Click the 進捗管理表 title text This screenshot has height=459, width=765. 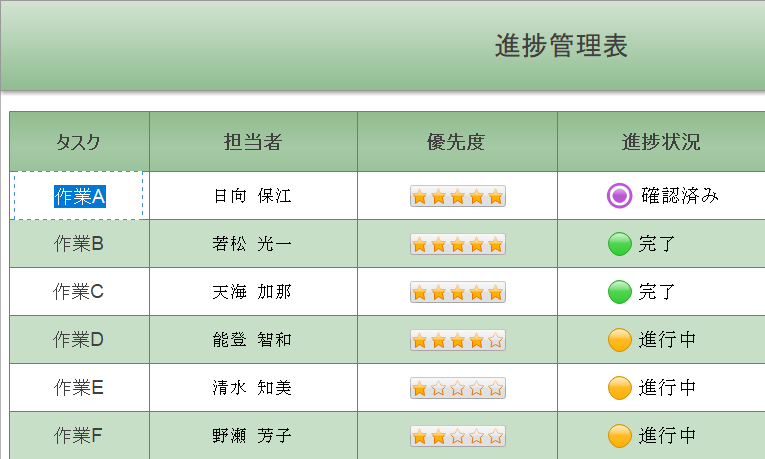point(561,46)
